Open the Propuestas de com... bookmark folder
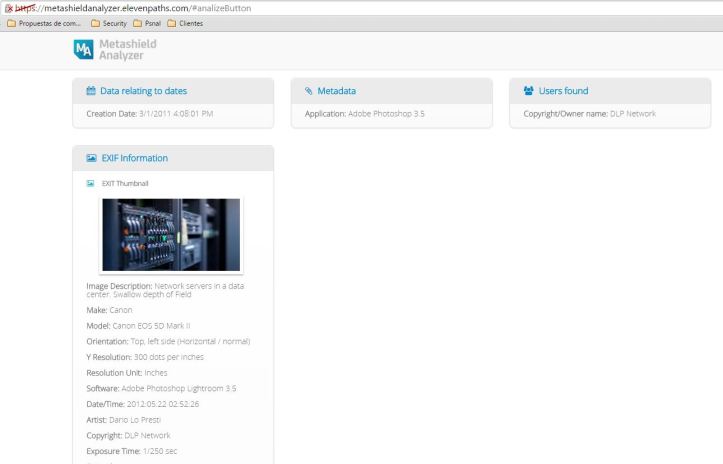This screenshot has width=723, height=464. click(44, 23)
